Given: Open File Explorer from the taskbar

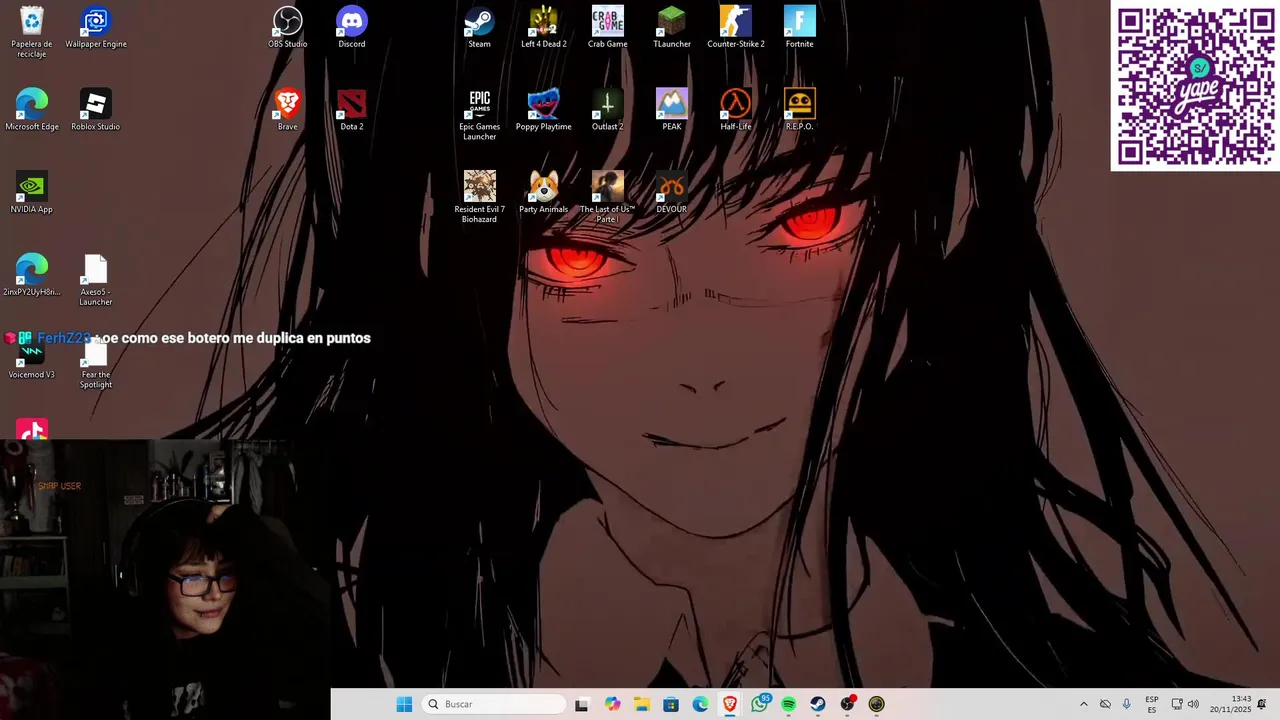Looking at the screenshot, I should click(x=641, y=704).
